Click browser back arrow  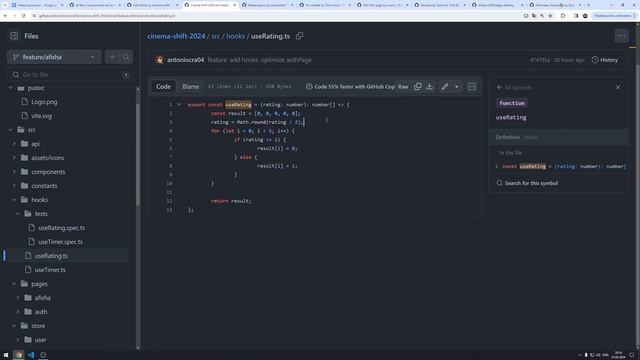pyautogui.click(x=5, y=16)
